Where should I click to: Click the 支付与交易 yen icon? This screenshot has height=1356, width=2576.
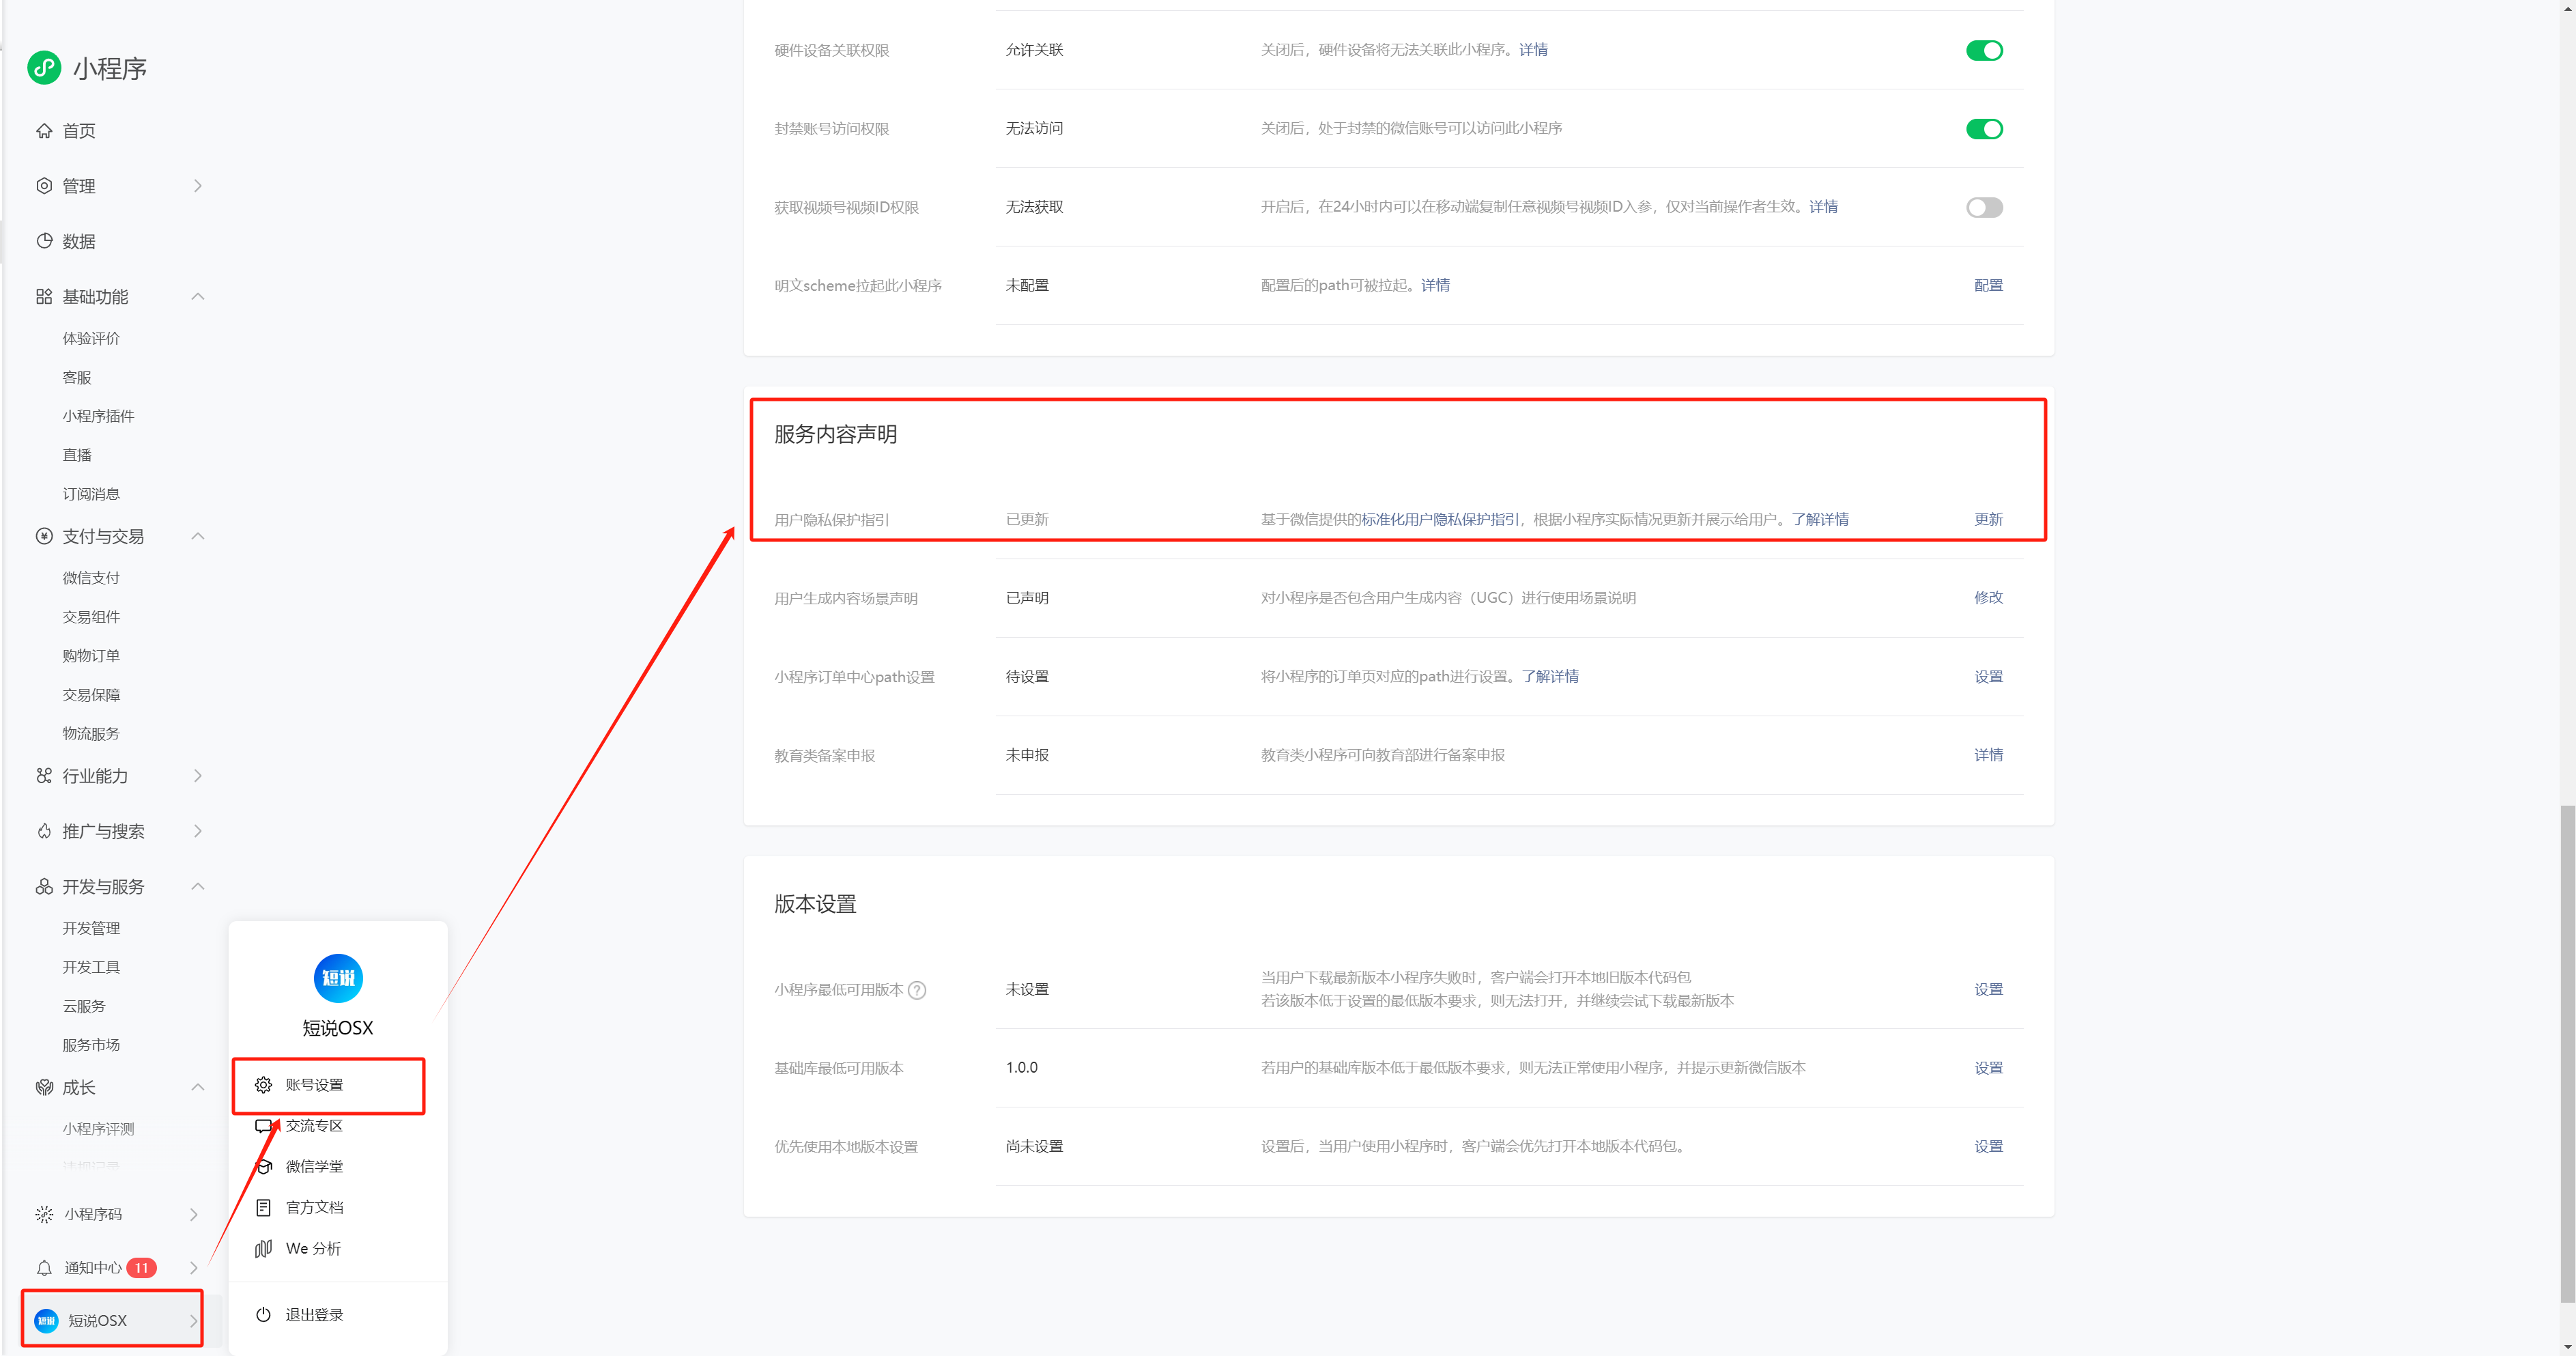pos(44,536)
